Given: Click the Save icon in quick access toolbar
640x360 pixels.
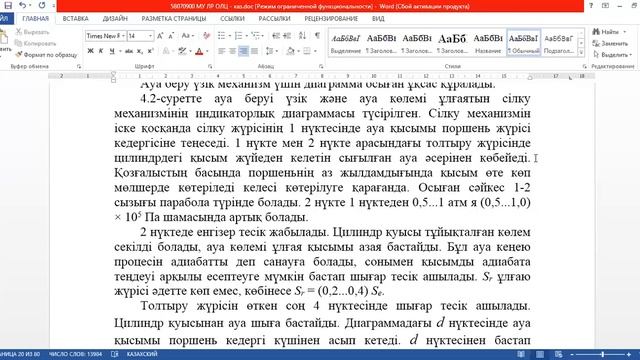Looking at the screenshot, I should coord(8,6).
